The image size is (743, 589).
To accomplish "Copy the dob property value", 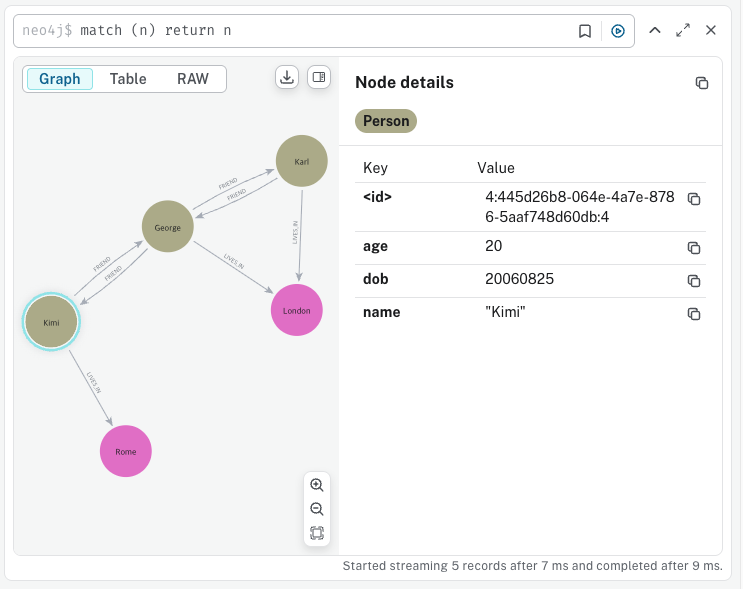I will click(x=694, y=281).
